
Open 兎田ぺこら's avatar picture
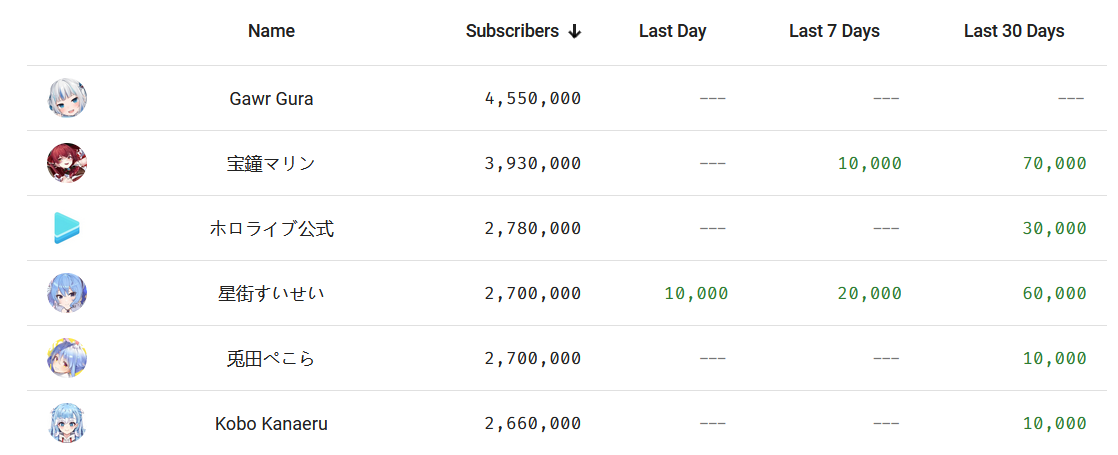(68, 358)
